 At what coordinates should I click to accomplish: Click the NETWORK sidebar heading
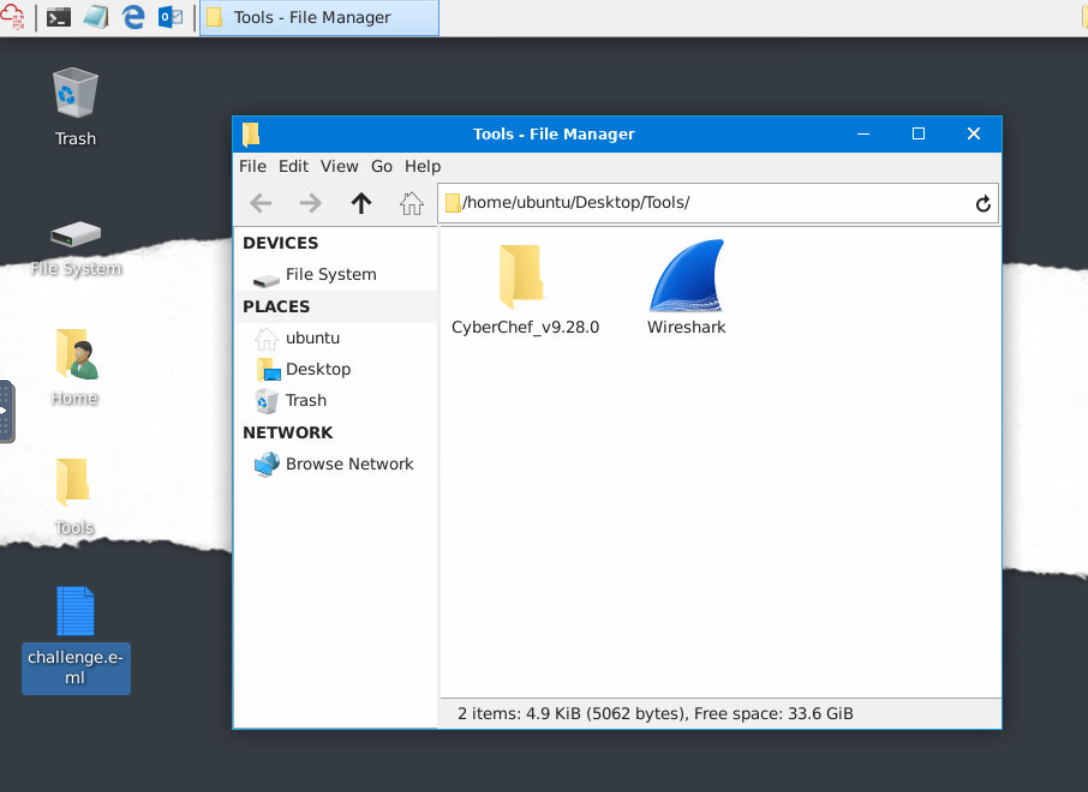288,432
